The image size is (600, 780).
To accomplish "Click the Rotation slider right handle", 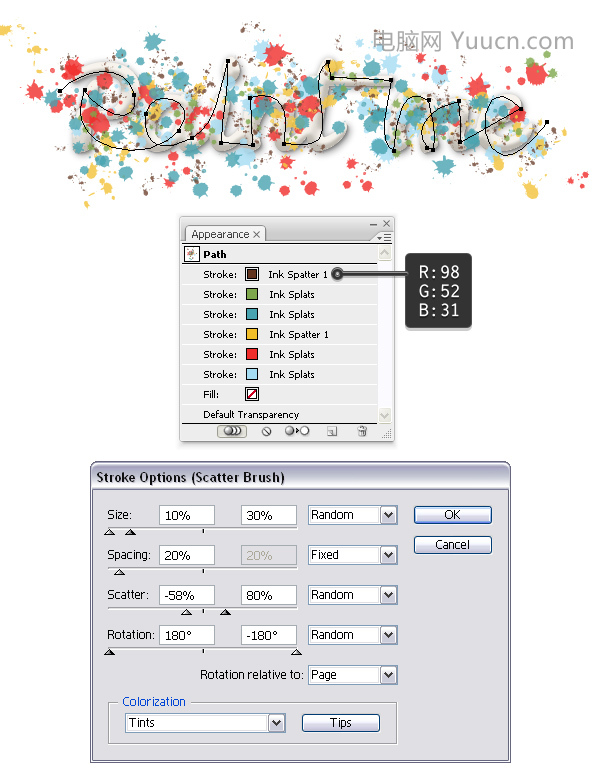I will click(297, 652).
